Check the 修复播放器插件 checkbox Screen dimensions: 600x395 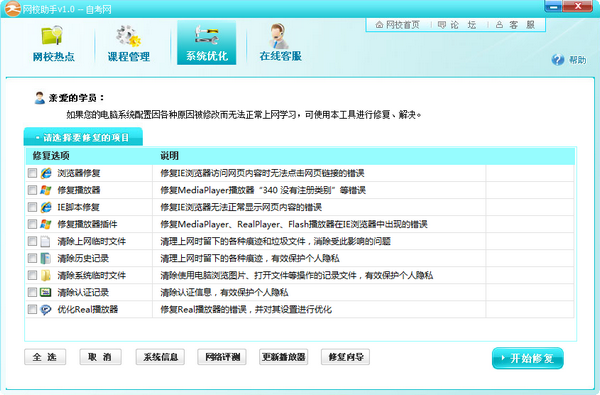33,224
